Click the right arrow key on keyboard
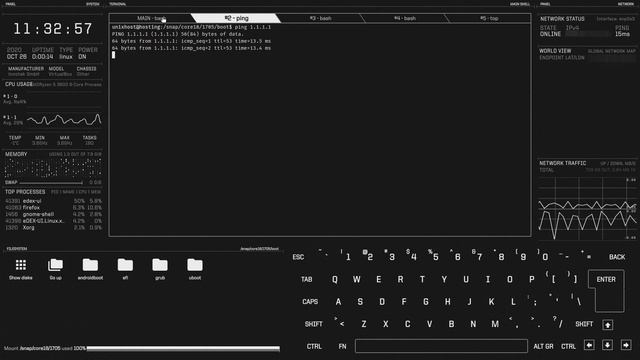 click(626, 345)
